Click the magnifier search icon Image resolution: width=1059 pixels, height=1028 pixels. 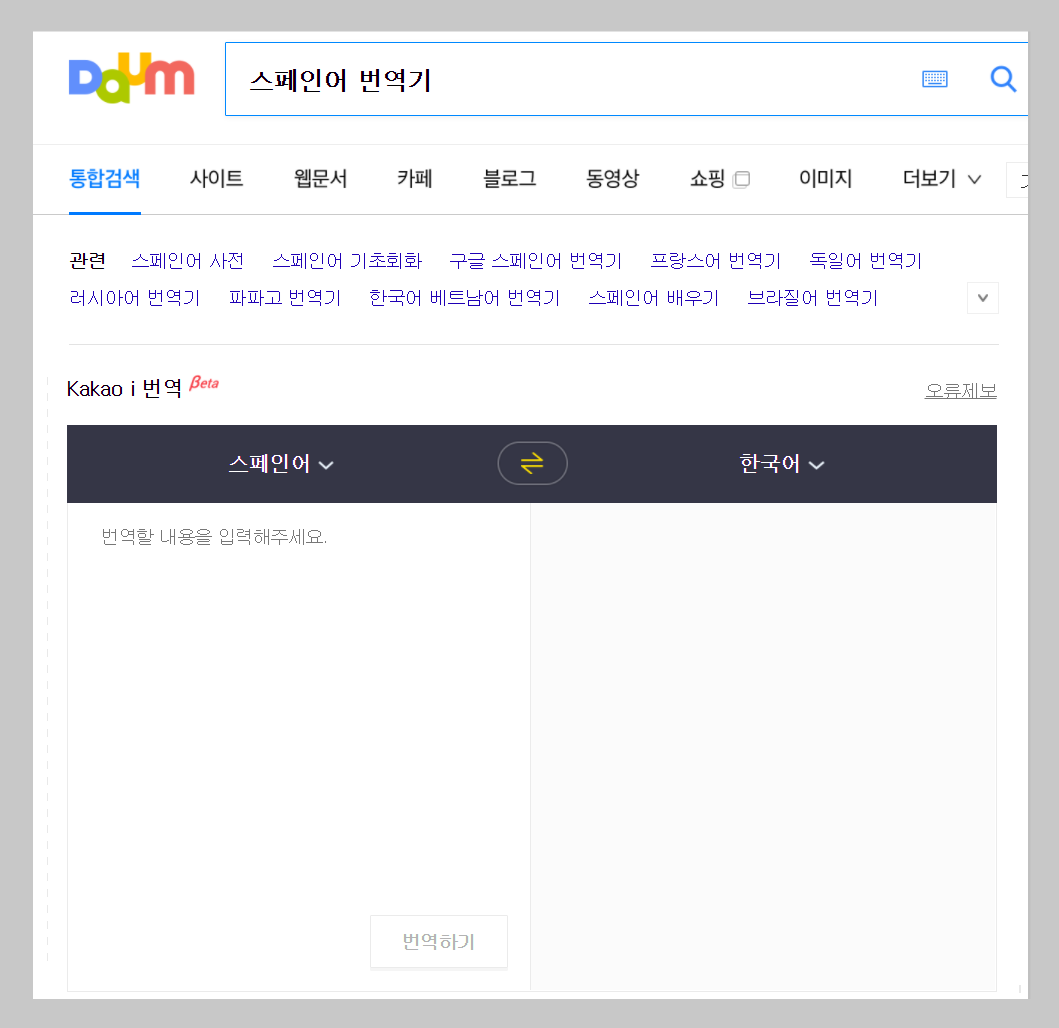click(x=1003, y=79)
